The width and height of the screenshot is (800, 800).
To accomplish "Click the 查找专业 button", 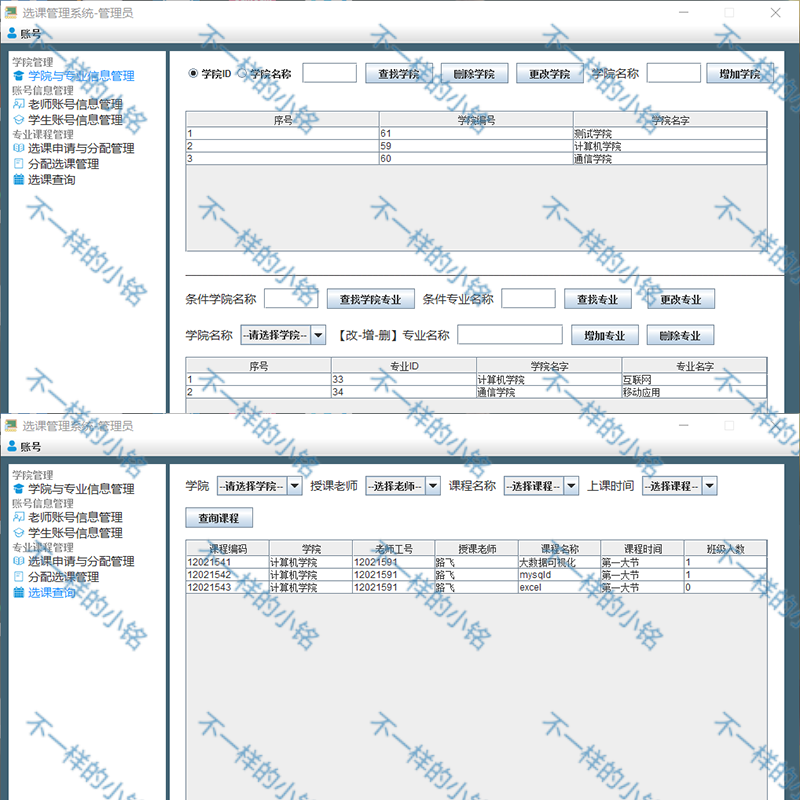I will click(598, 299).
